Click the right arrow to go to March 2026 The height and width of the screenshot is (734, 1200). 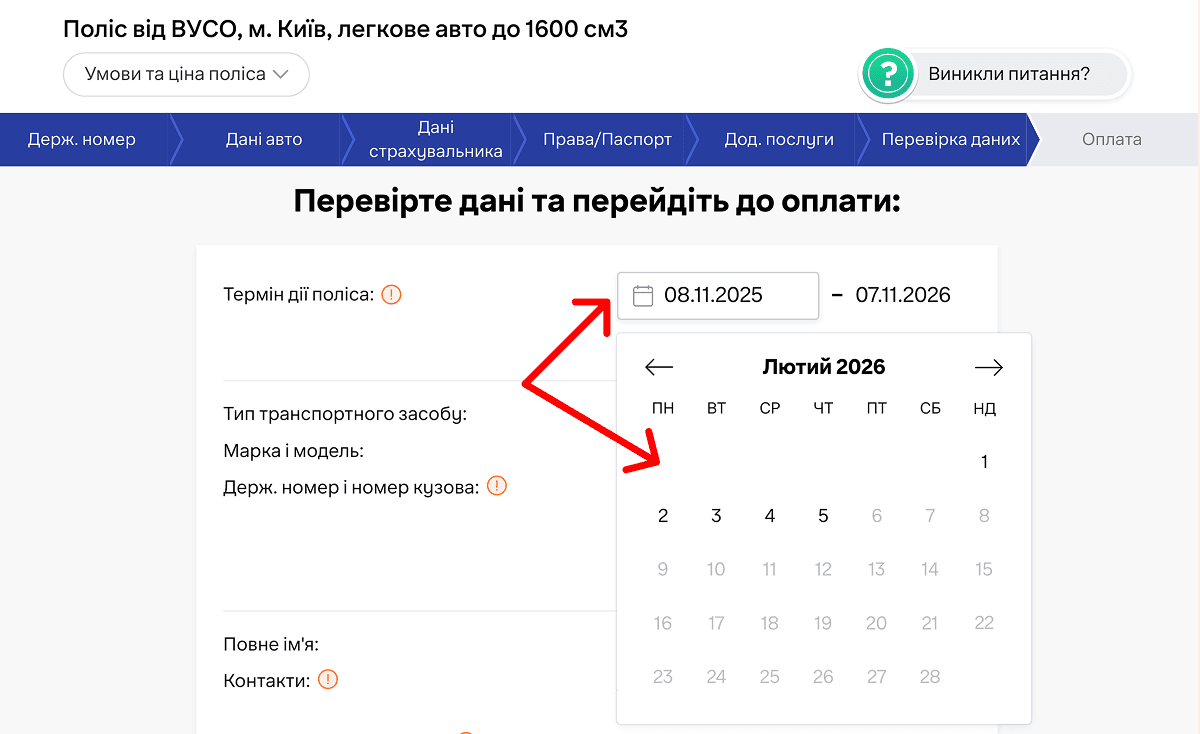click(x=989, y=367)
